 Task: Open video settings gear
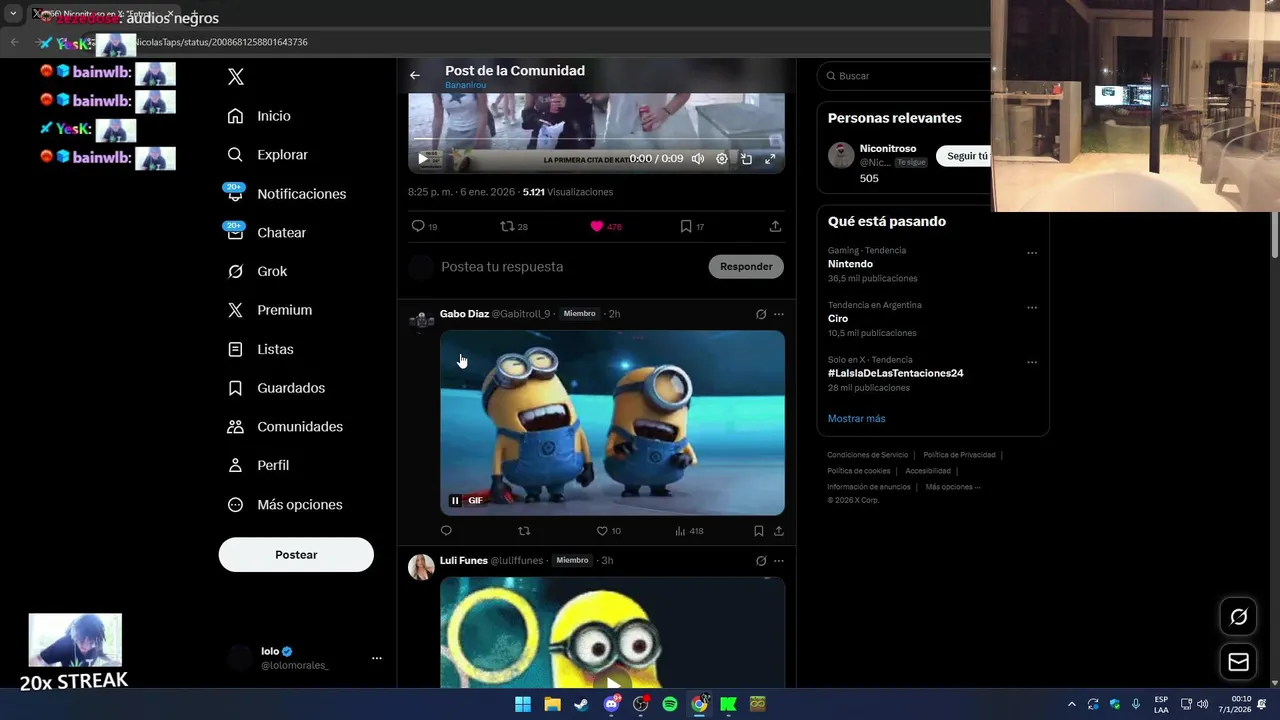point(722,158)
